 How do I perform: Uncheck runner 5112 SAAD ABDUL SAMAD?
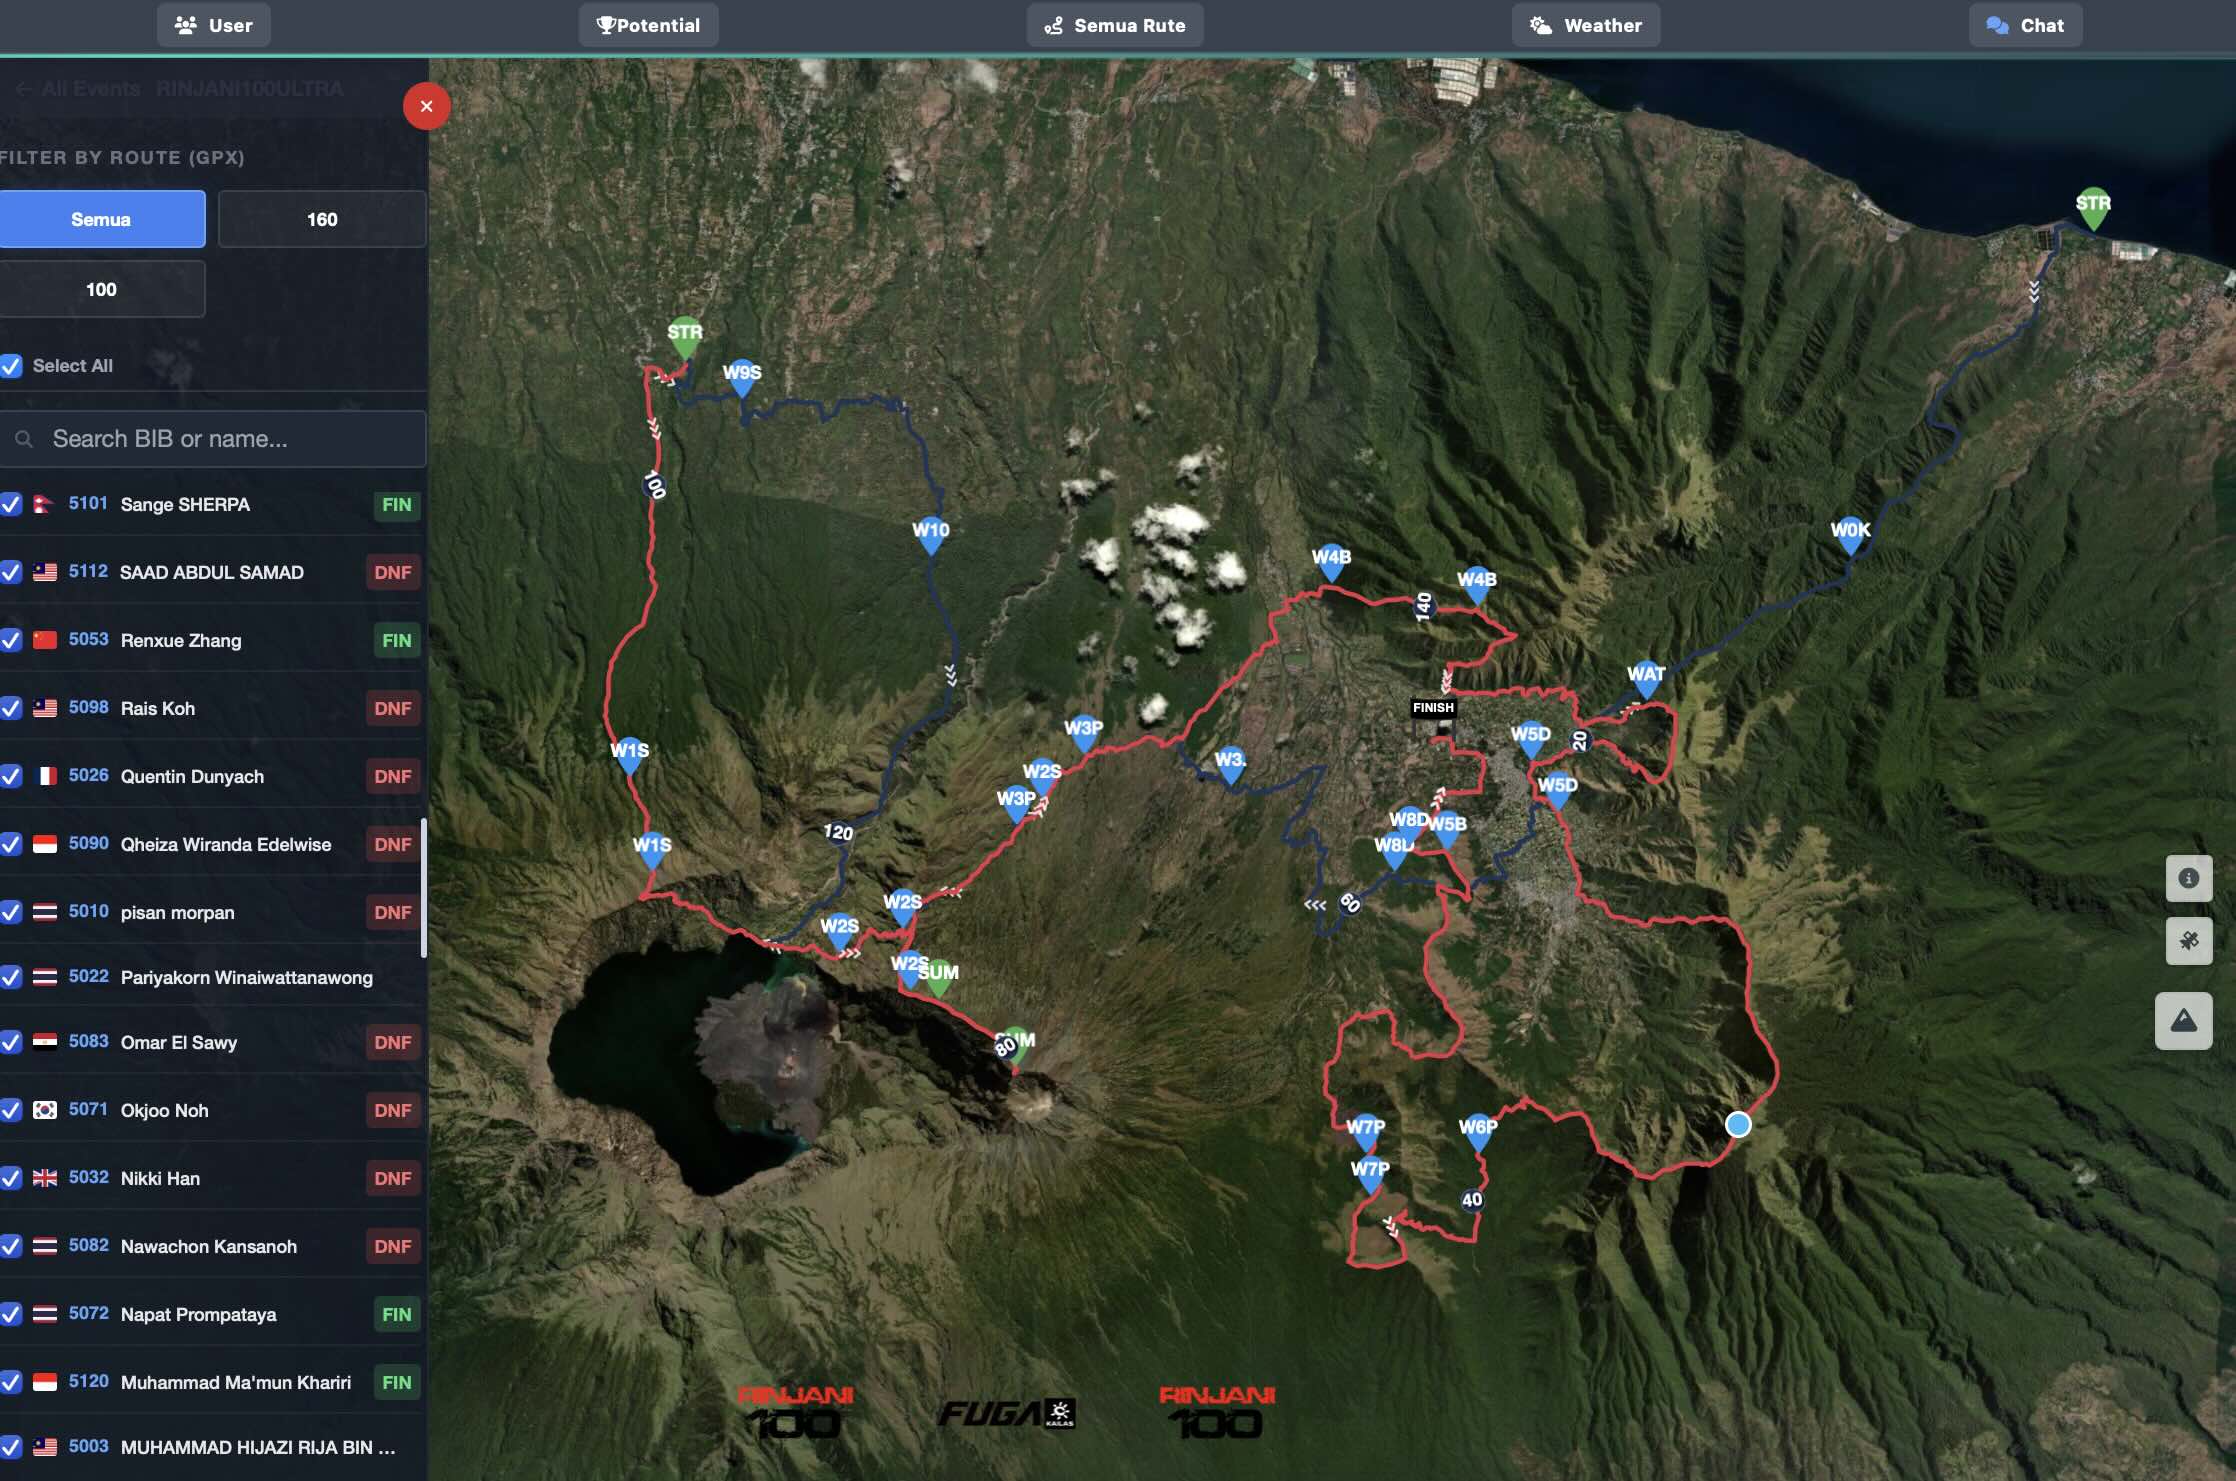pyautogui.click(x=11, y=572)
